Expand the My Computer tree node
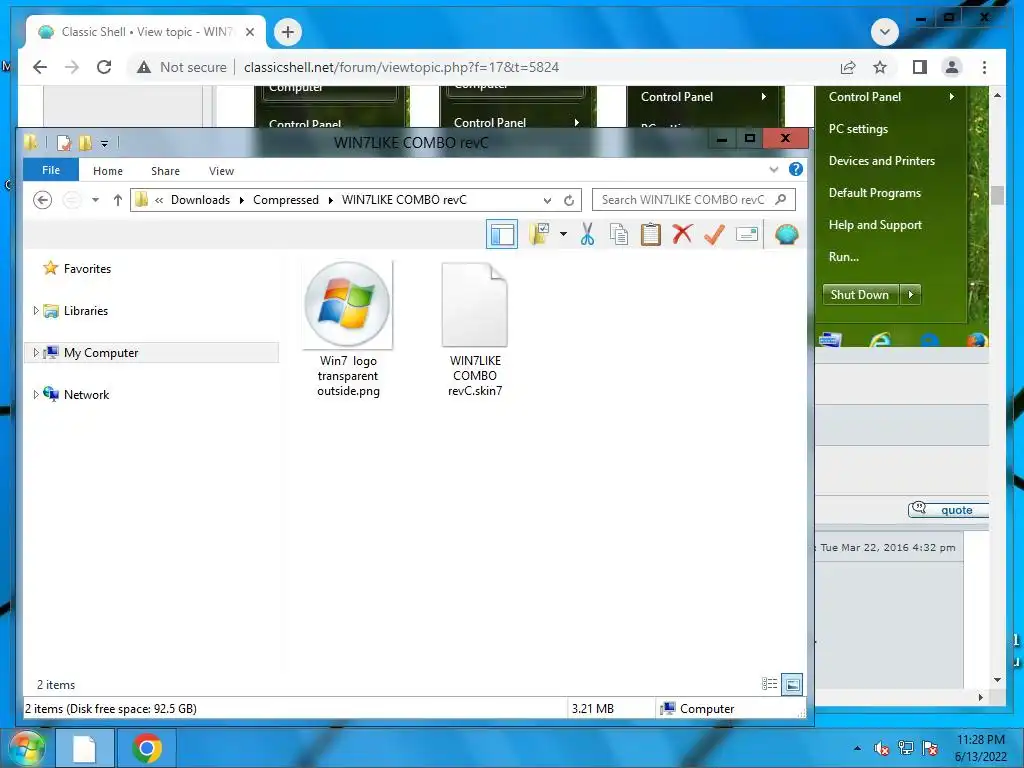Screen dimensions: 1024x768 tap(36, 353)
